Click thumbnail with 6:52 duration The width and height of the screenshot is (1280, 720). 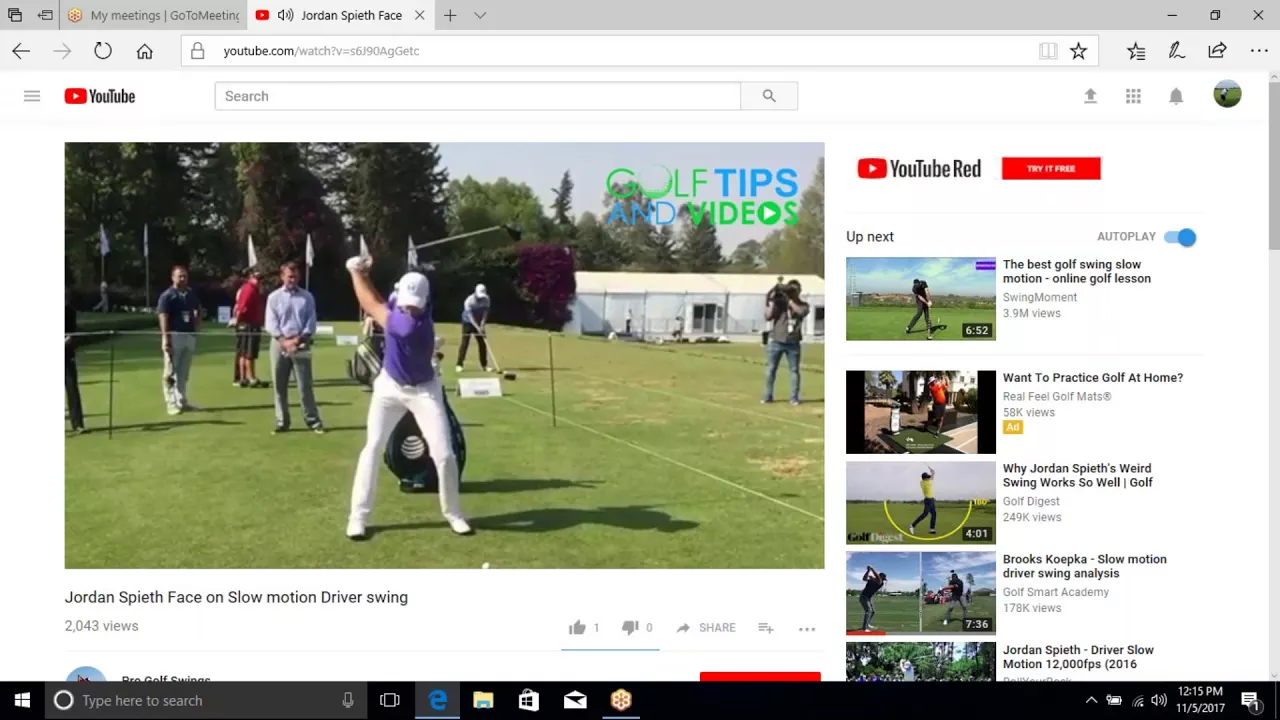(921, 299)
